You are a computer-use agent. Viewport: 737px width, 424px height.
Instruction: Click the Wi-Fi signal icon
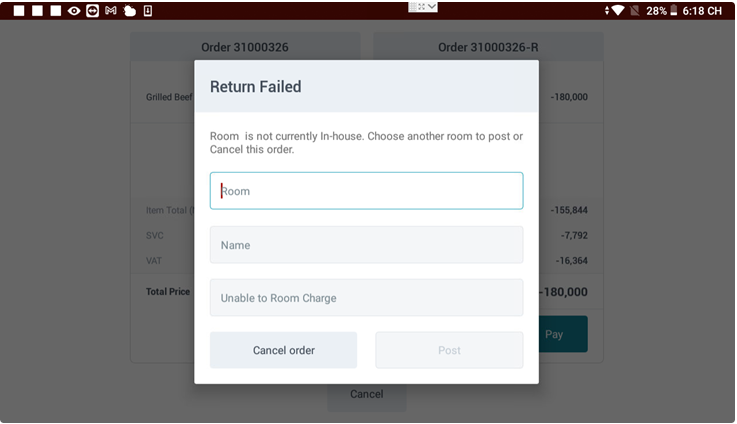(x=616, y=11)
